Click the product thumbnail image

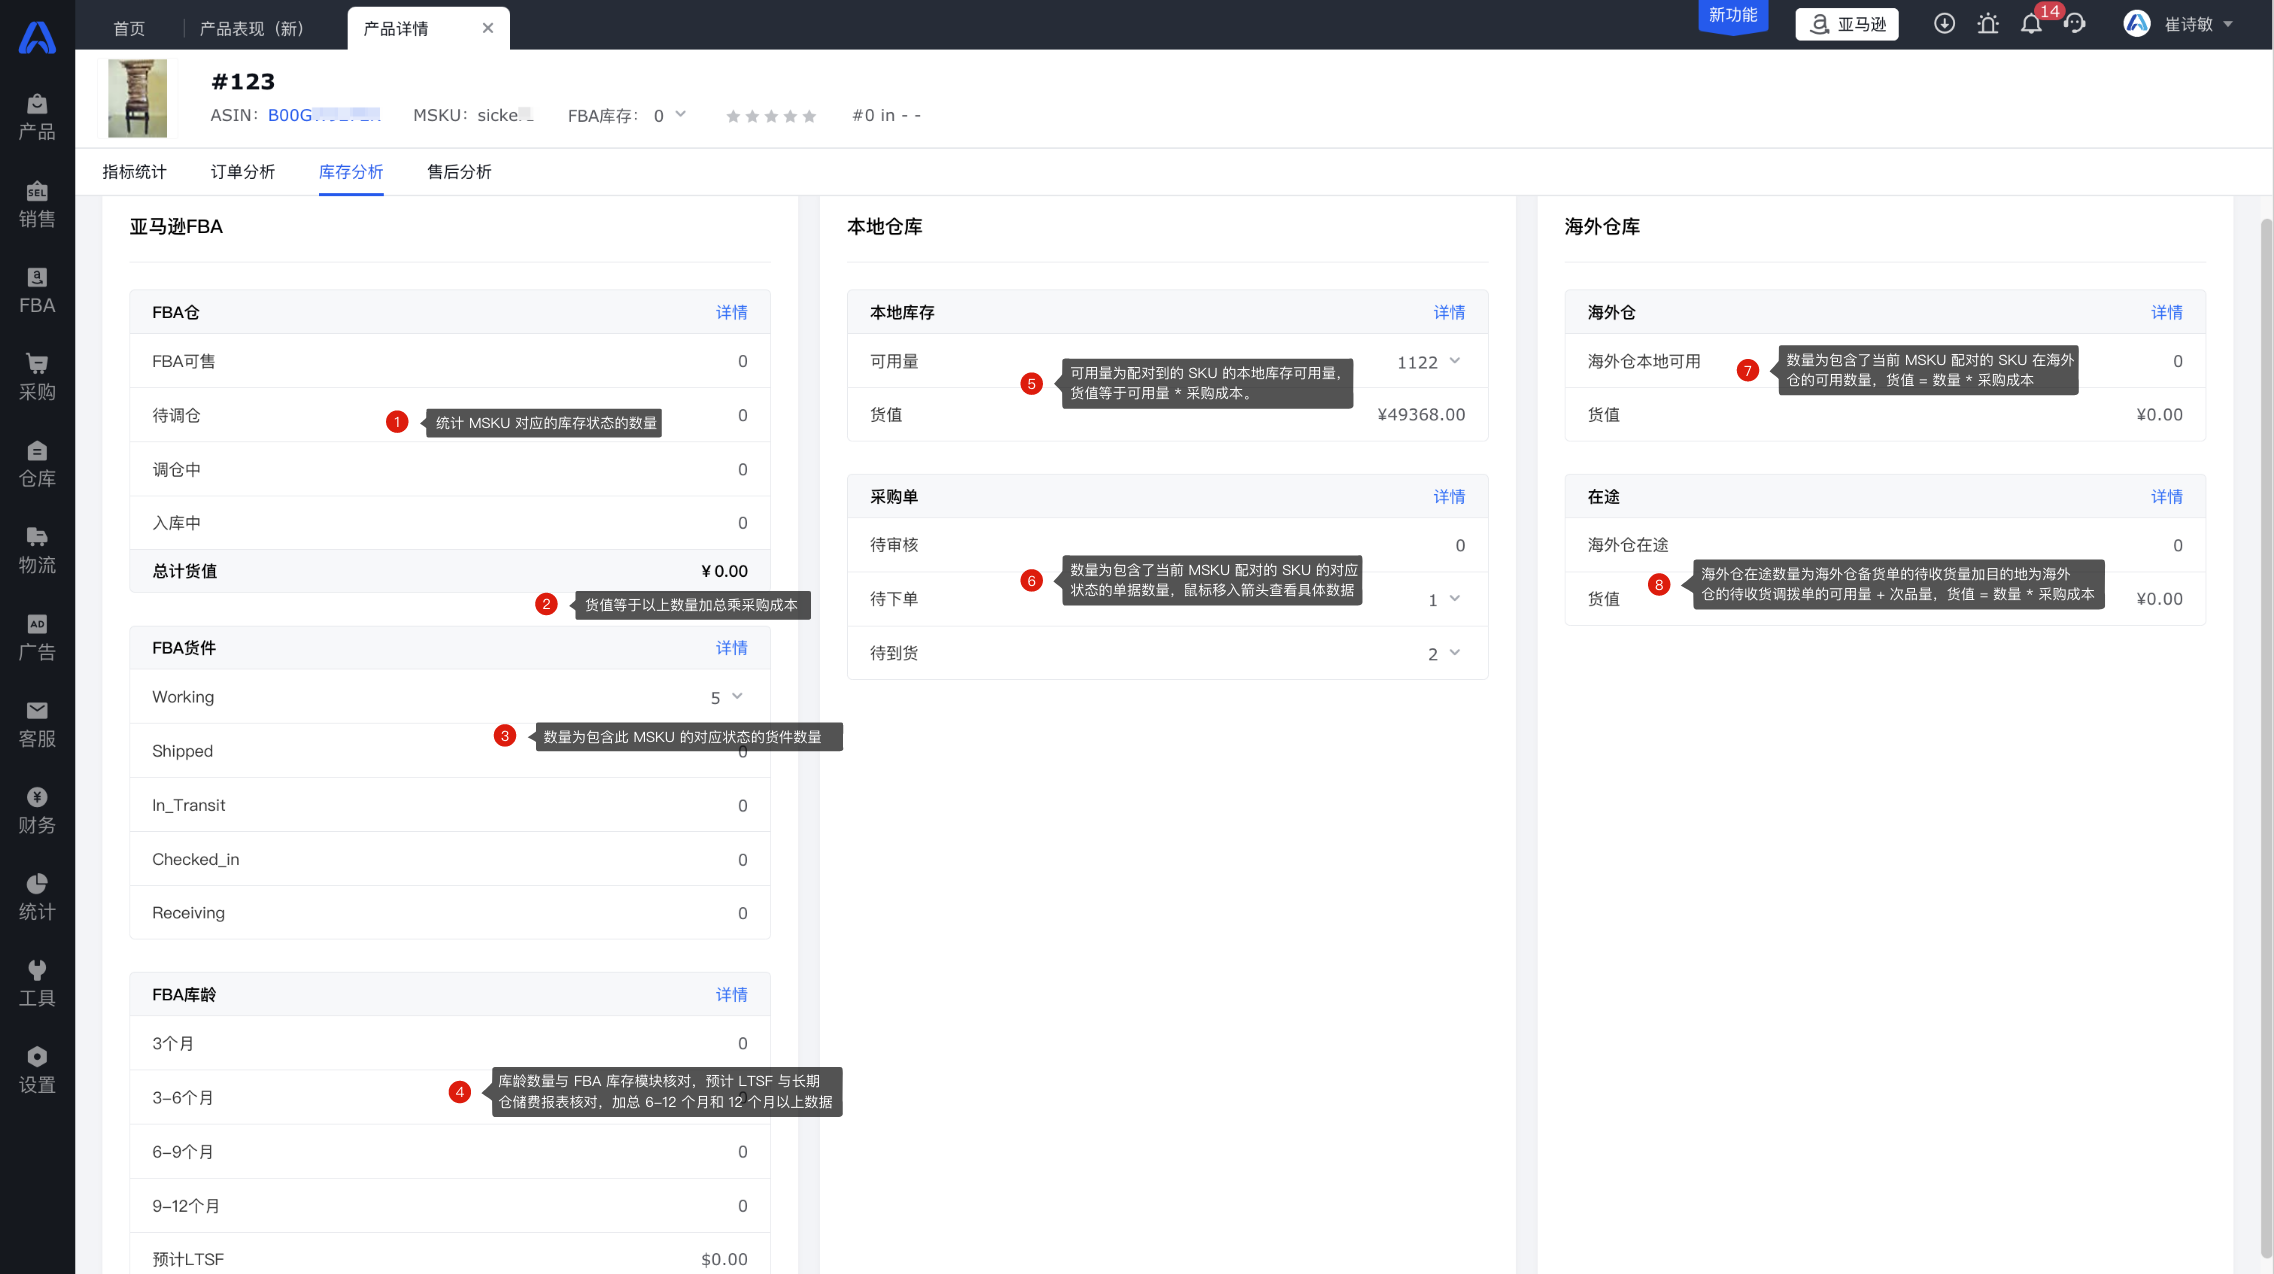pyautogui.click(x=138, y=98)
